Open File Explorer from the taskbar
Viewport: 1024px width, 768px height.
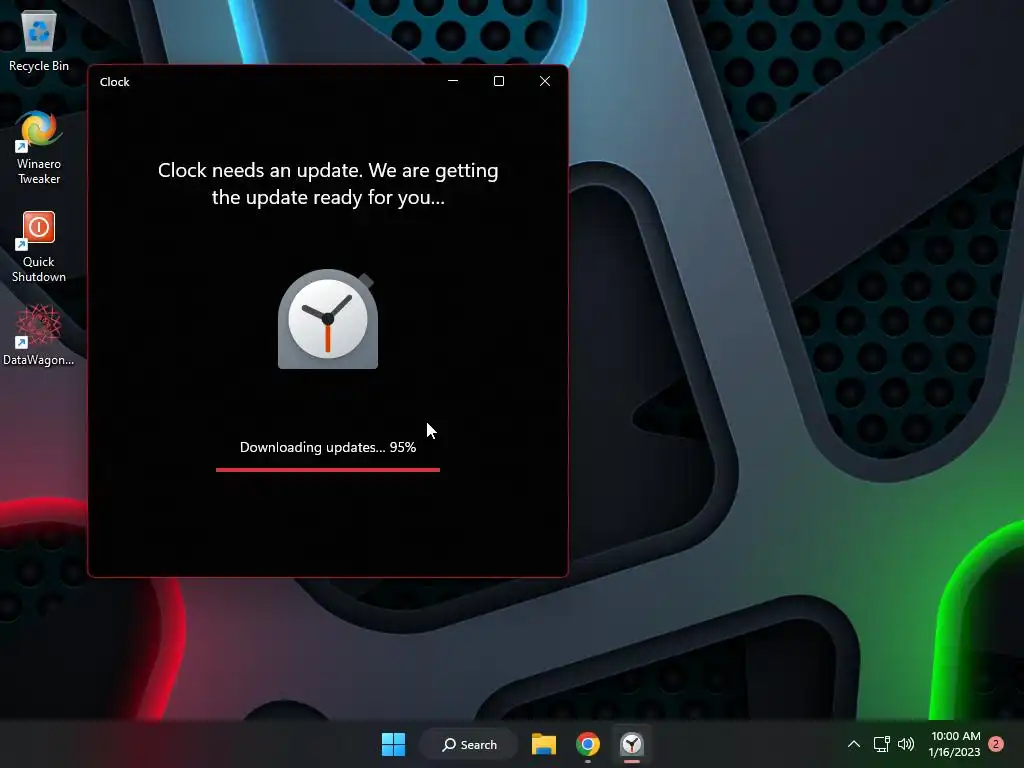pos(543,744)
